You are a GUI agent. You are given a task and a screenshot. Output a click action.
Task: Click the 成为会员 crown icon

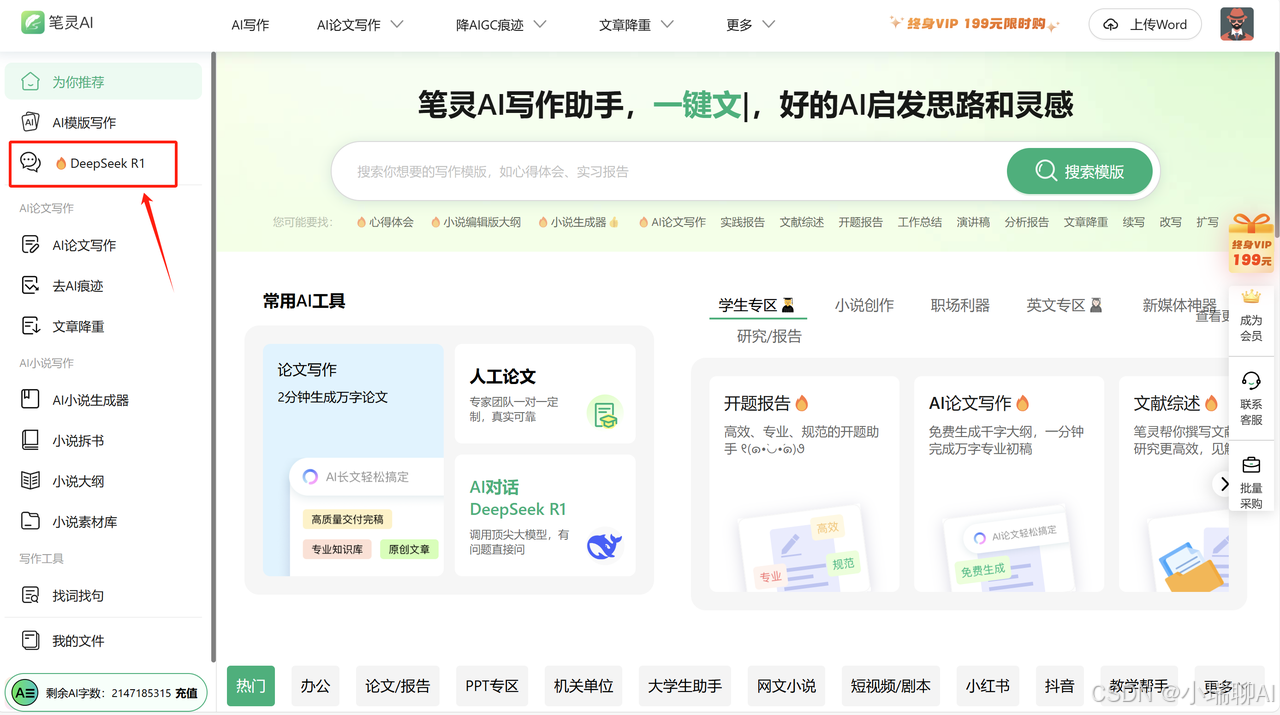click(x=1250, y=296)
